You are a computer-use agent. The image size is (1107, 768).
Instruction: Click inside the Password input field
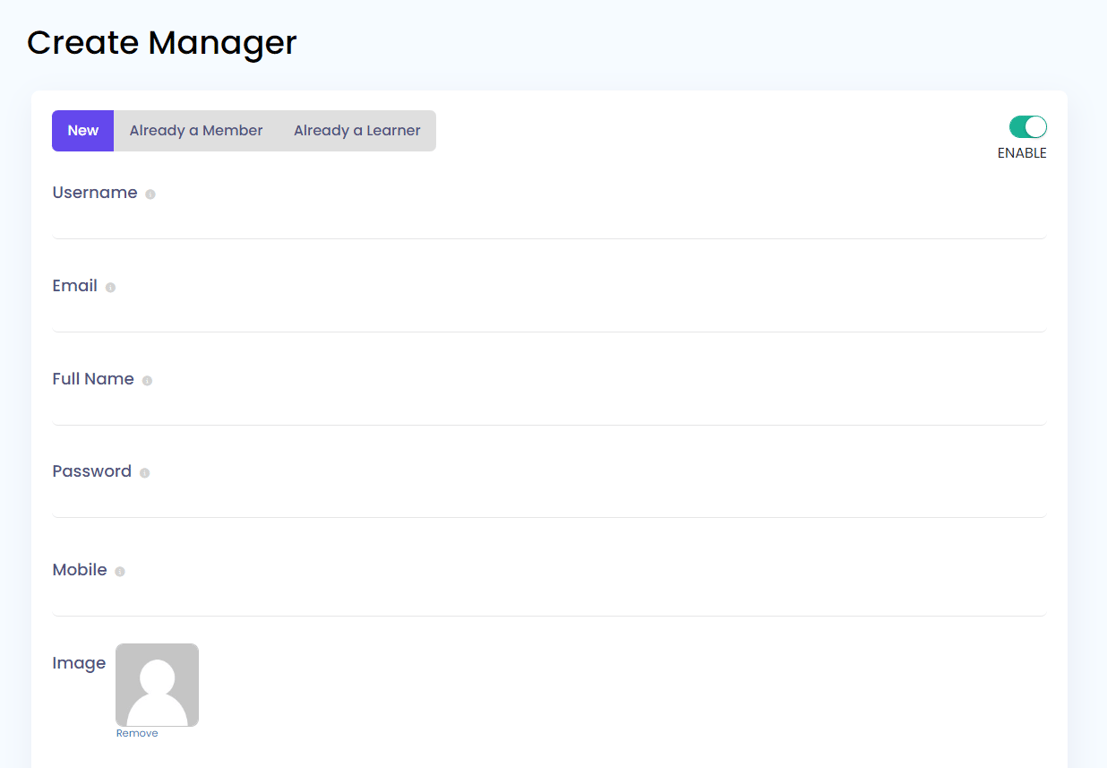[548, 500]
